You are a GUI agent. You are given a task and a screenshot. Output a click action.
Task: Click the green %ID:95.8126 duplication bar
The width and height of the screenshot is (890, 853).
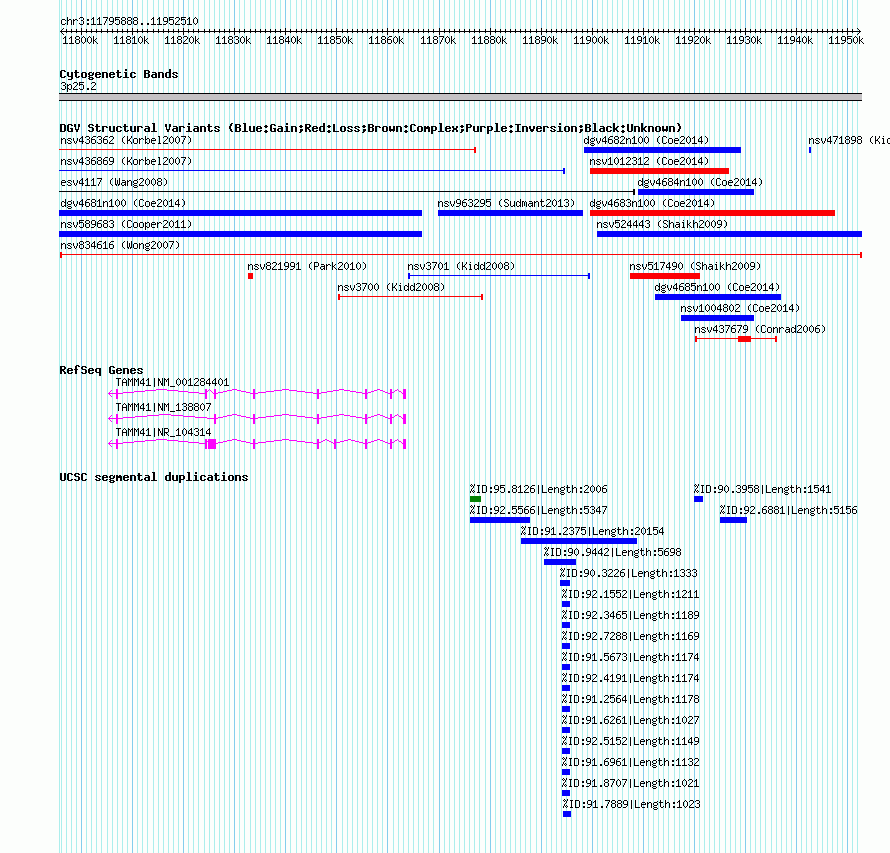pyautogui.click(x=476, y=499)
